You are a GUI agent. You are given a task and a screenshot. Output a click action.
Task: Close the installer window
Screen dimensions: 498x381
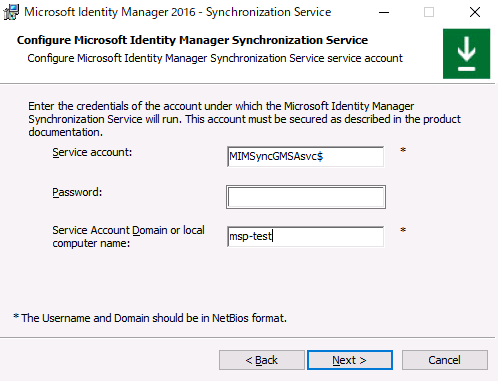(475, 12)
